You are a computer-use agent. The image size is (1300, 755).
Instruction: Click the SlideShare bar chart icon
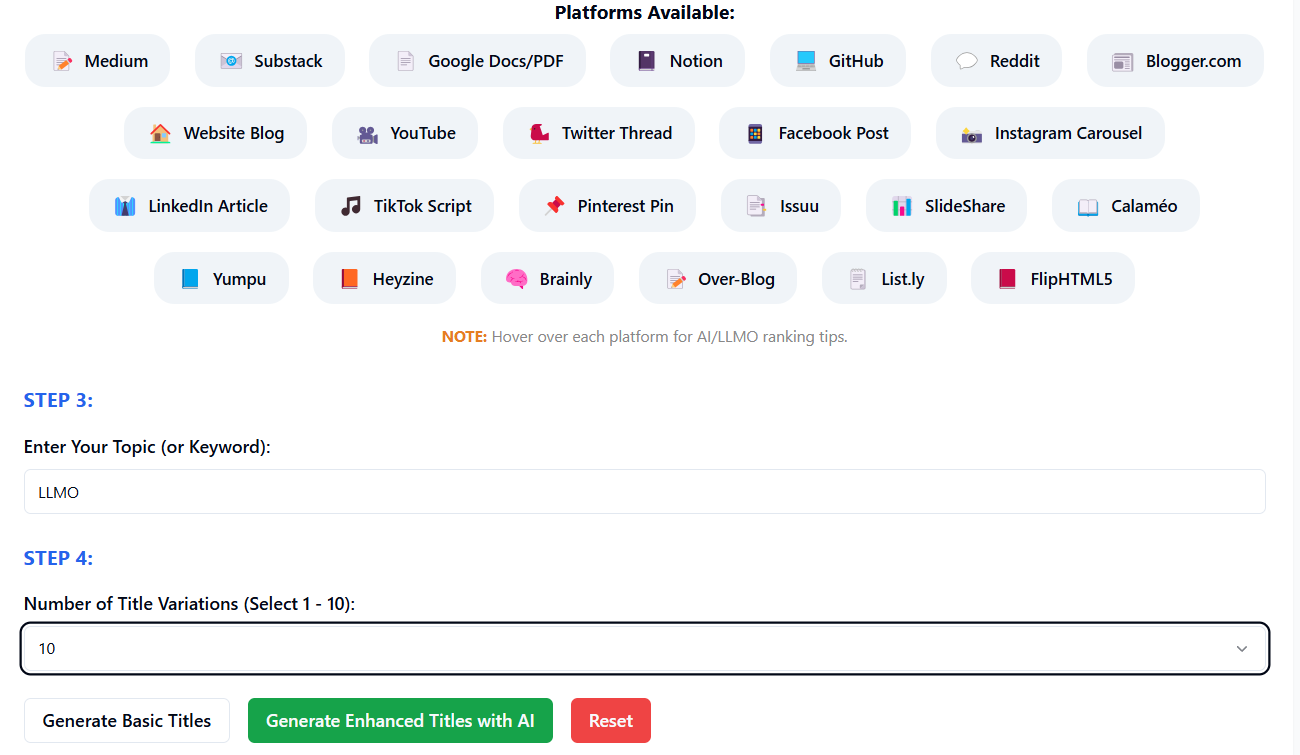coord(902,206)
